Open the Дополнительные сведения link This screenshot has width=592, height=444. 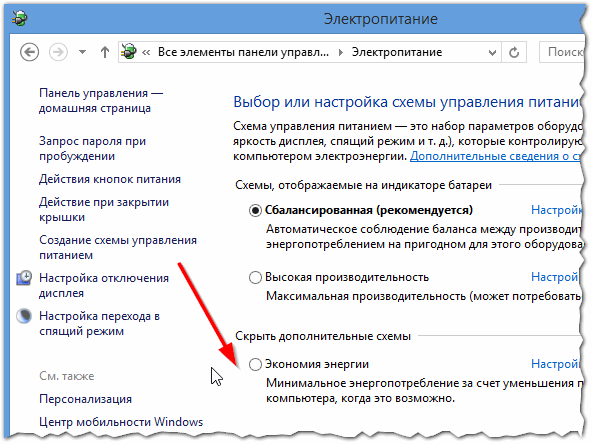[x=495, y=156]
